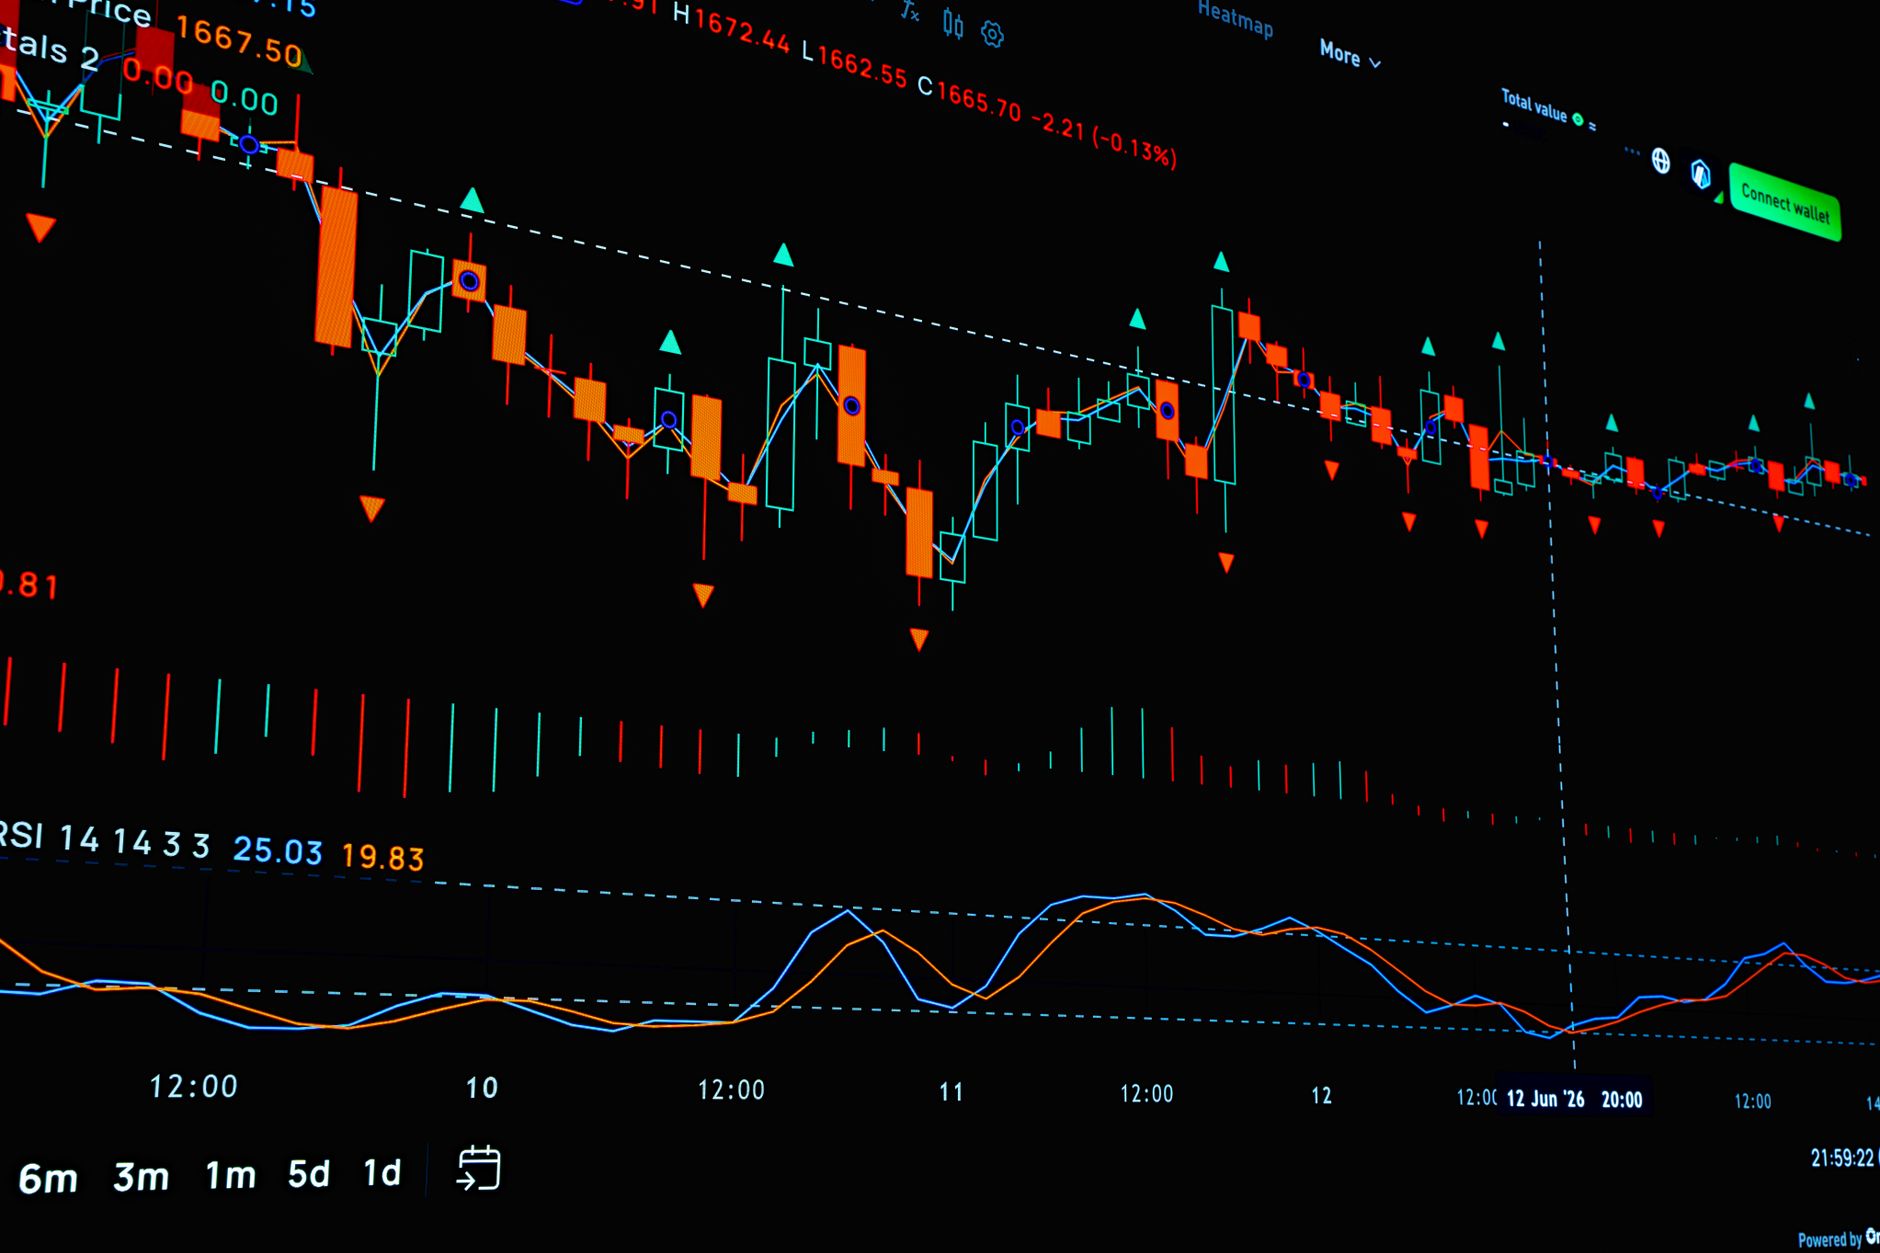Screen dimensions: 1880x1253
Task: Click the time axis label 11
Action: pos(951,1092)
